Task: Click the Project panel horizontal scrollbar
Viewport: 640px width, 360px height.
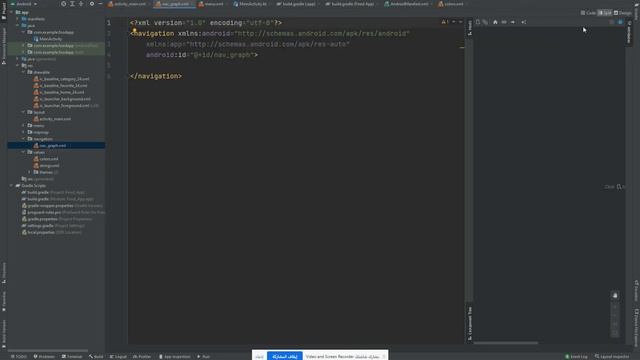Action: tap(48, 350)
